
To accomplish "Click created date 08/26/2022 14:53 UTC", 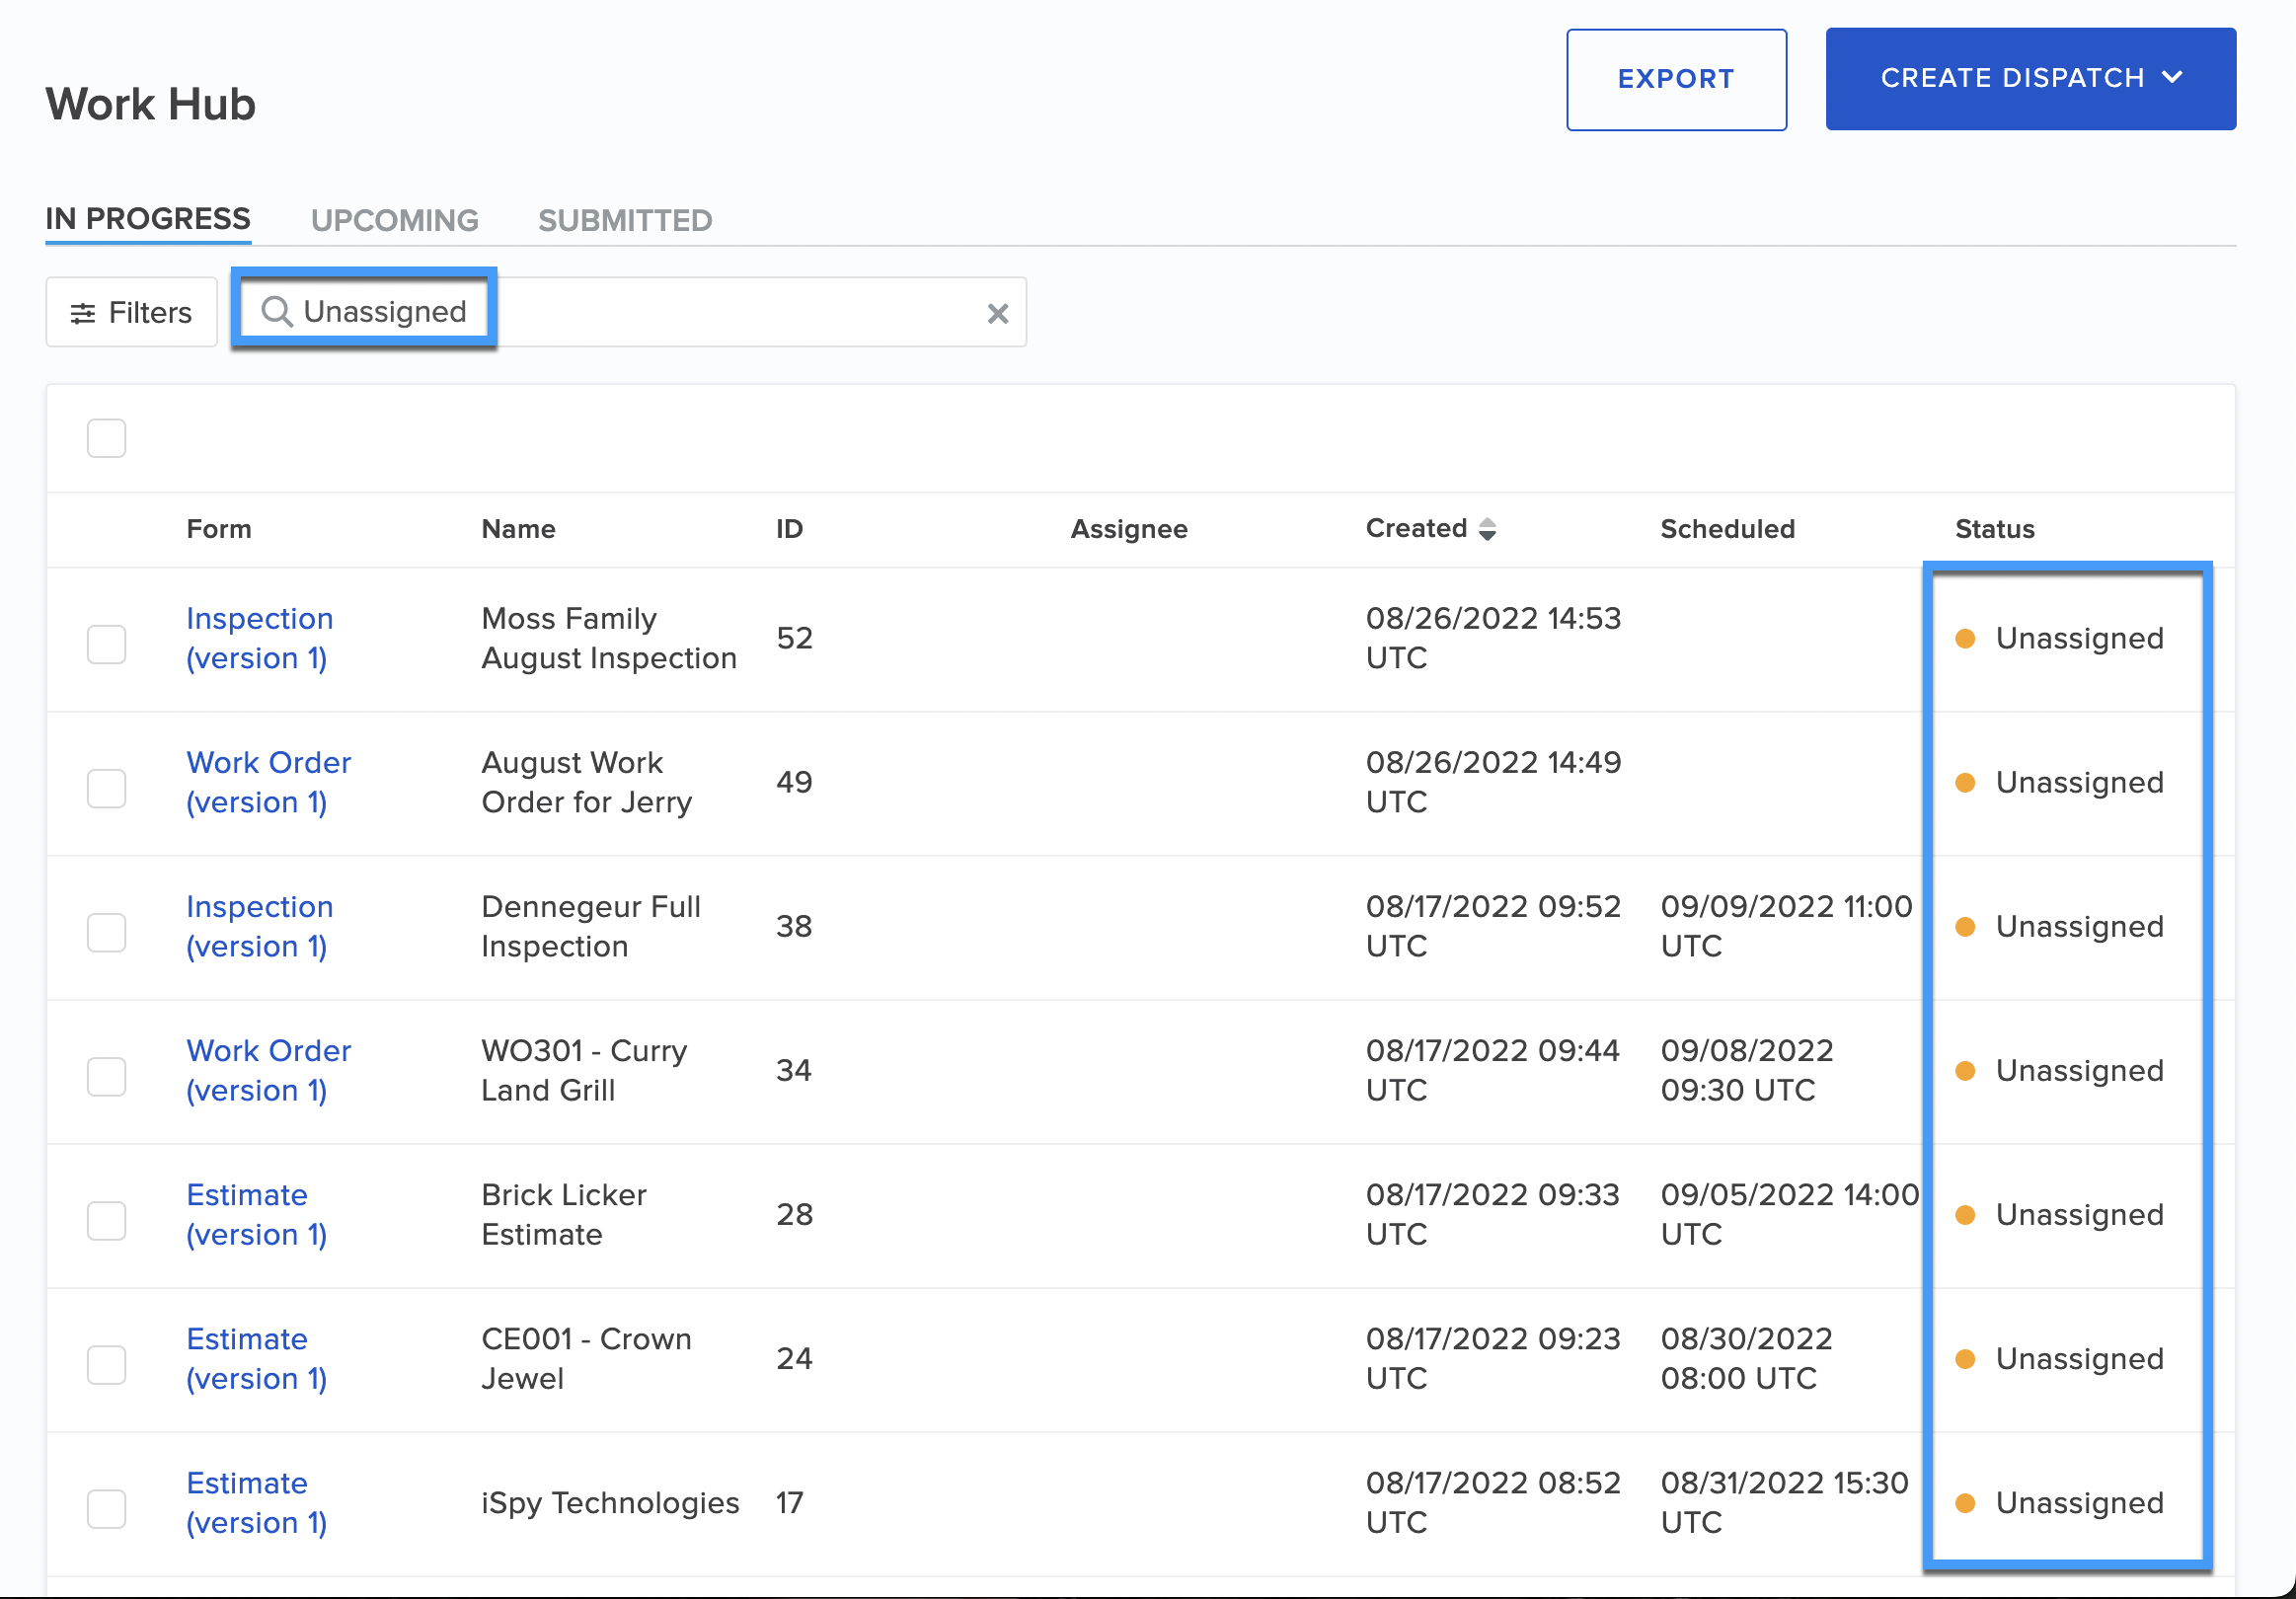I will [x=1493, y=639].
